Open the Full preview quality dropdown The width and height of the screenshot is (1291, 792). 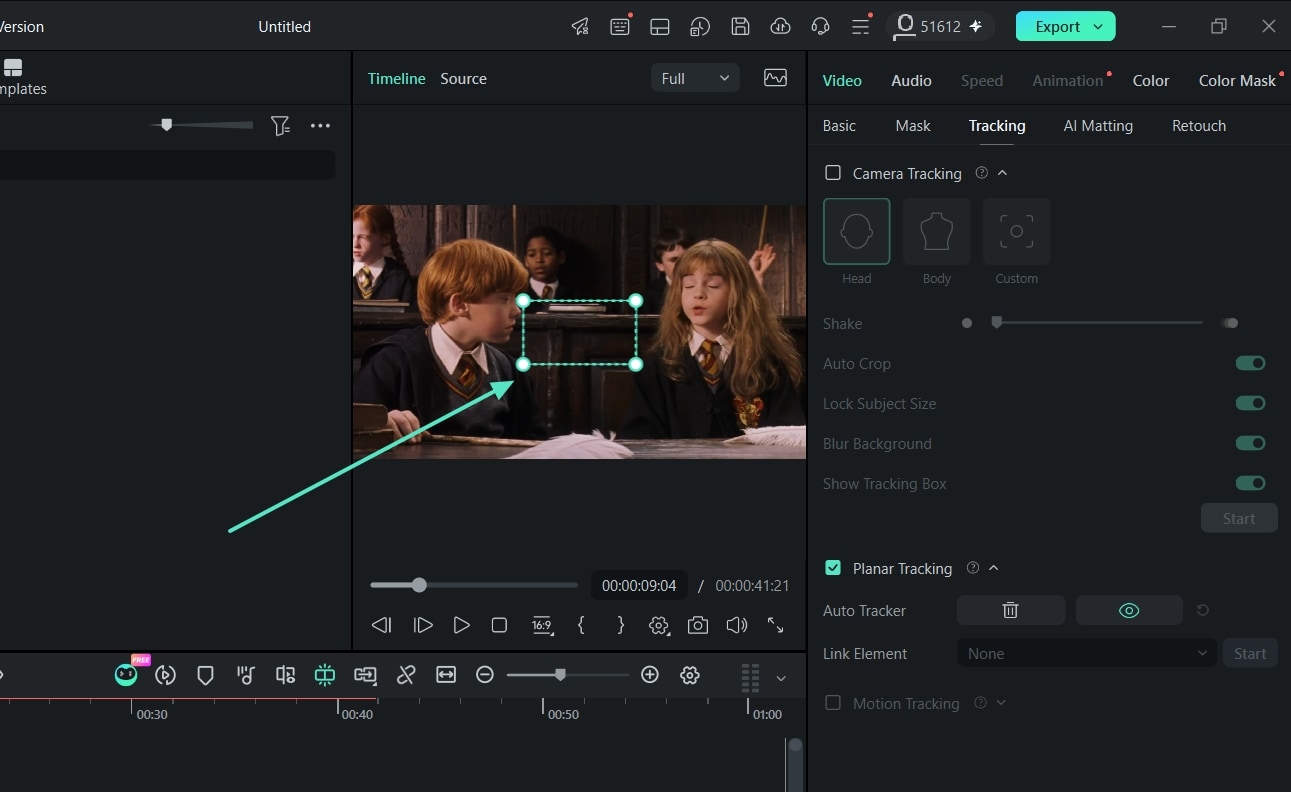click(695, 78)
